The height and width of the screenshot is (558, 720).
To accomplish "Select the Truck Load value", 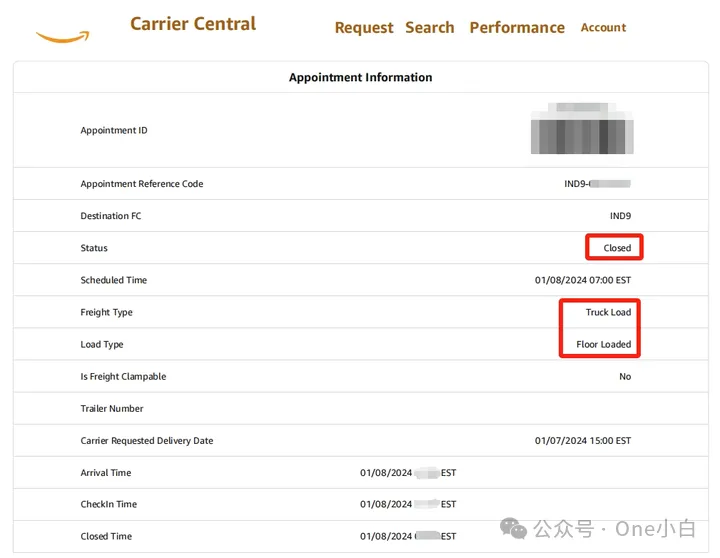I will (x=608, y=312).
